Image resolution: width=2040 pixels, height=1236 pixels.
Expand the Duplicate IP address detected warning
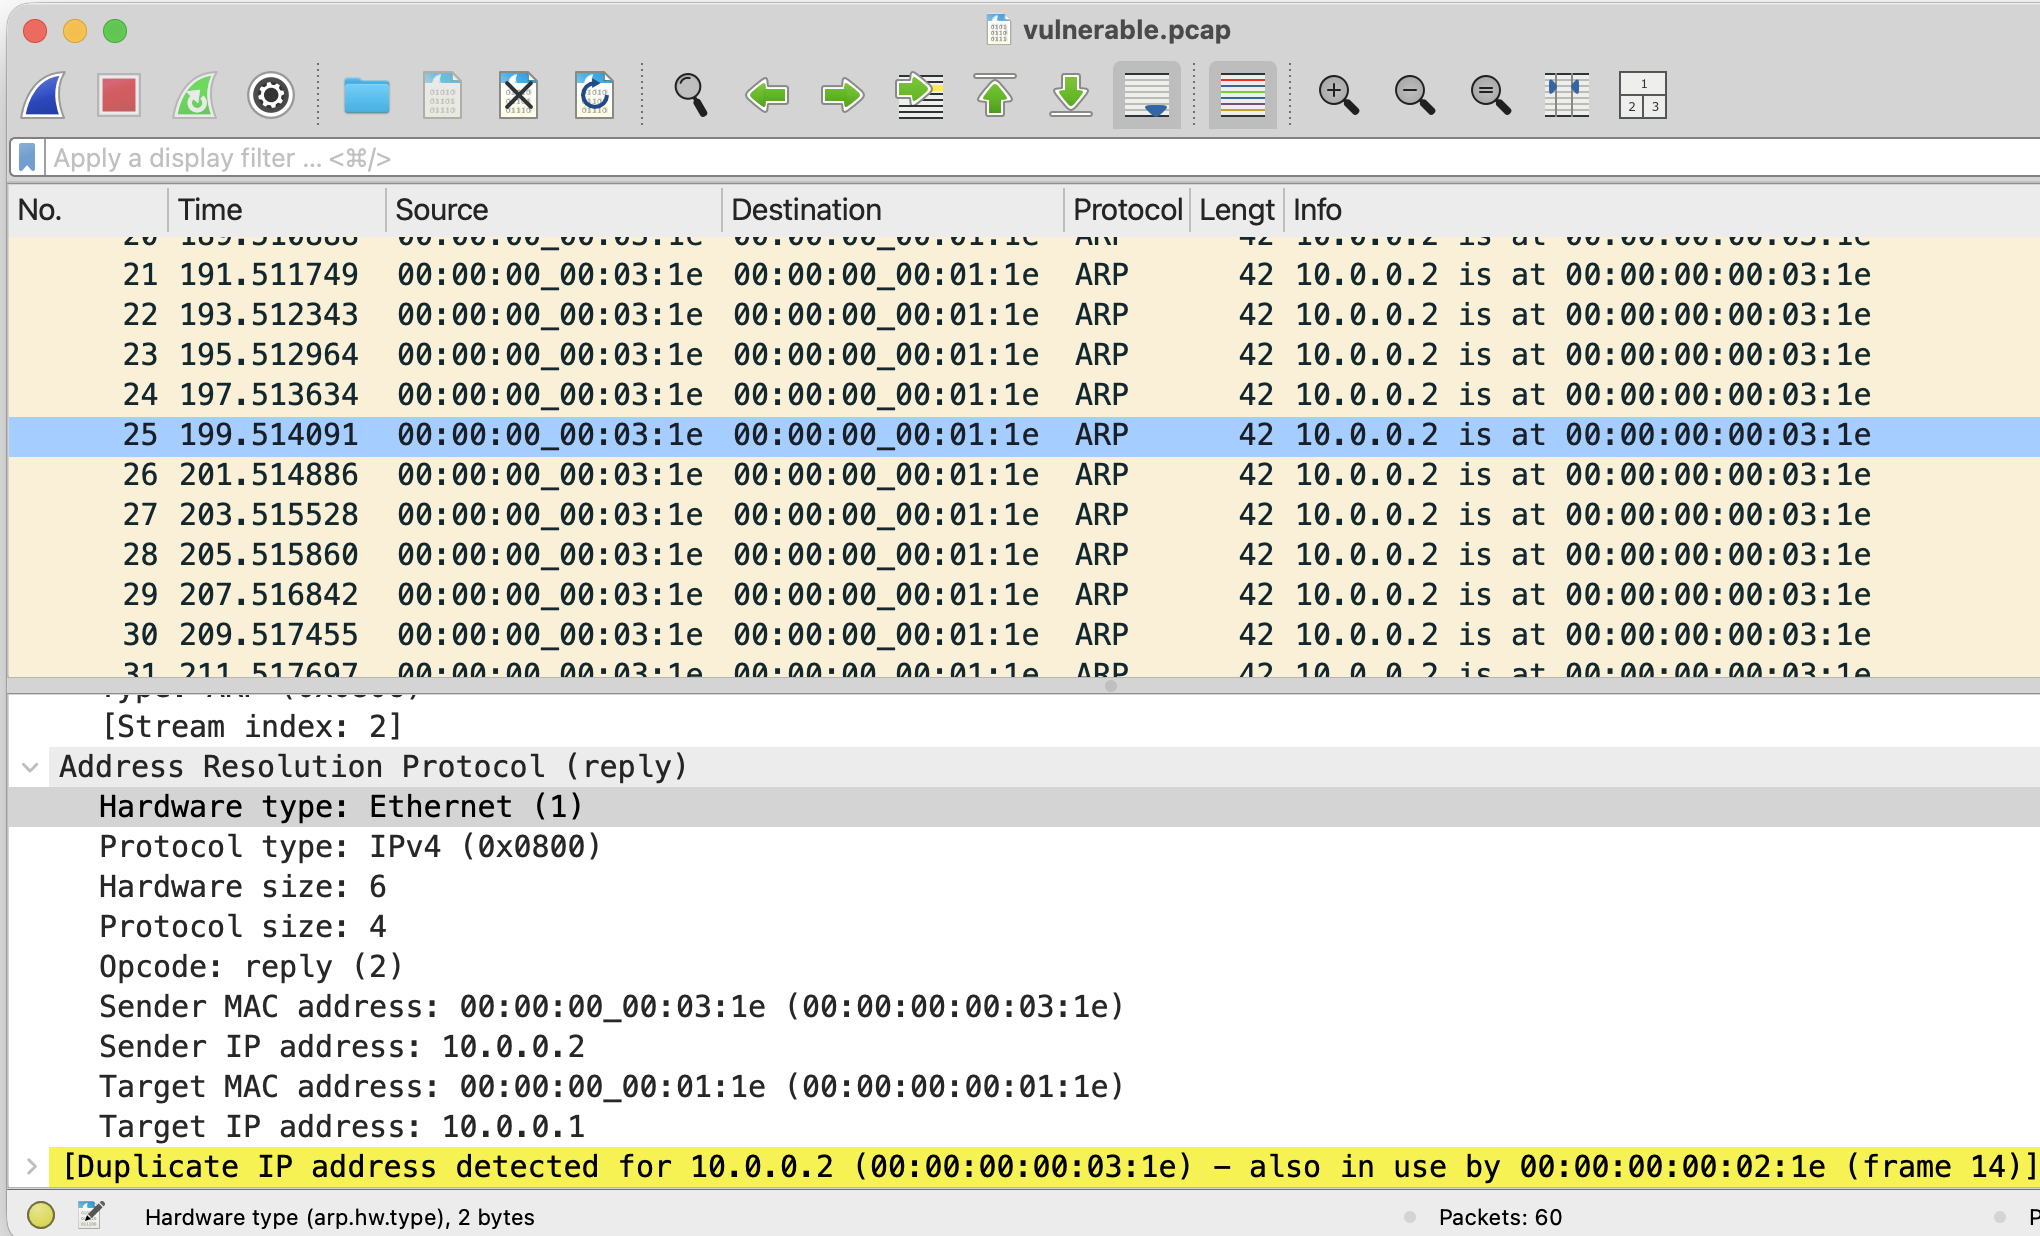(31, 1167)
